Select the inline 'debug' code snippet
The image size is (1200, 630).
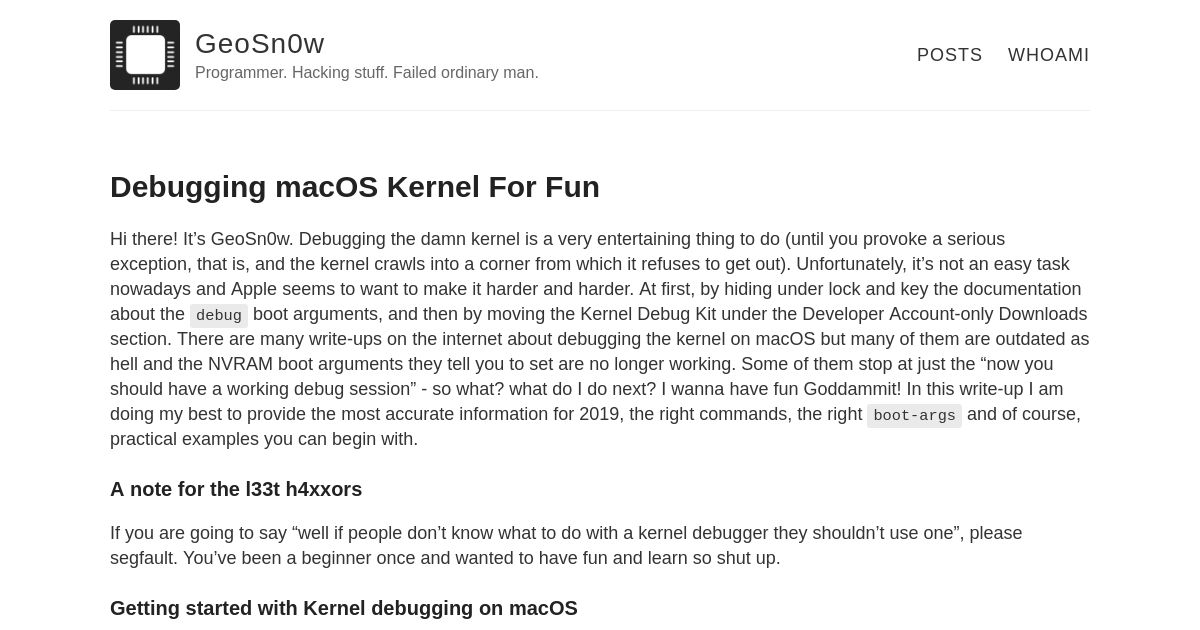pos(219,315)
